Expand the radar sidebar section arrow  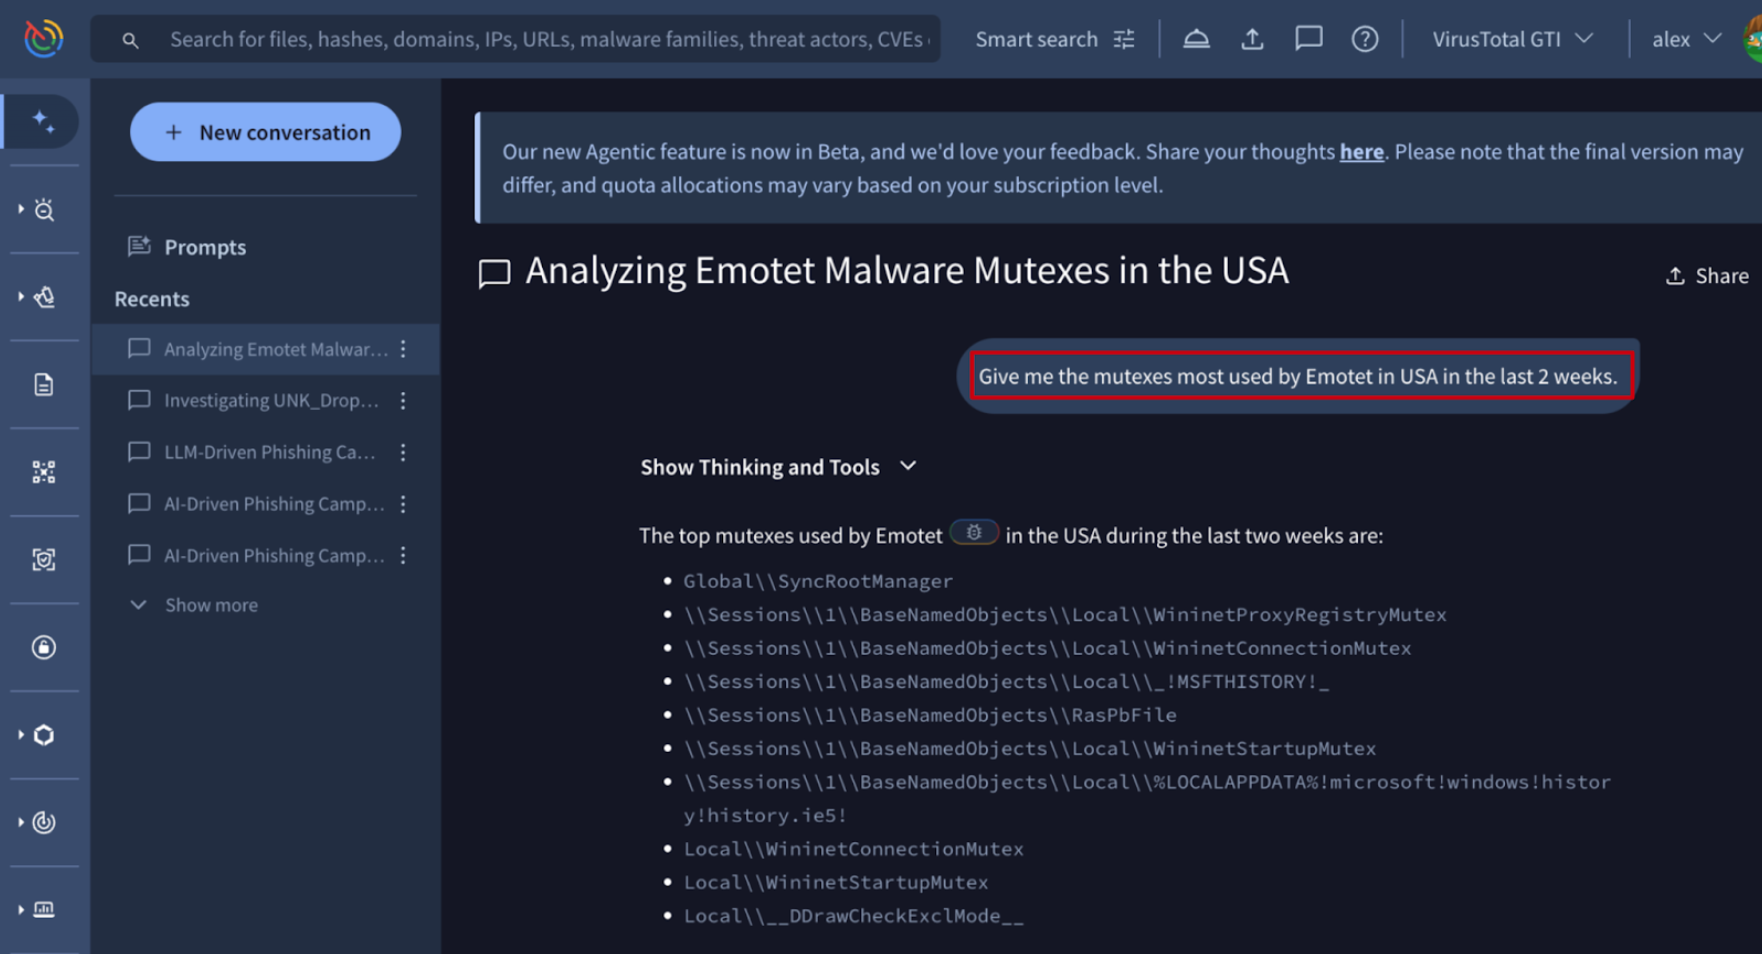(20, 822)
